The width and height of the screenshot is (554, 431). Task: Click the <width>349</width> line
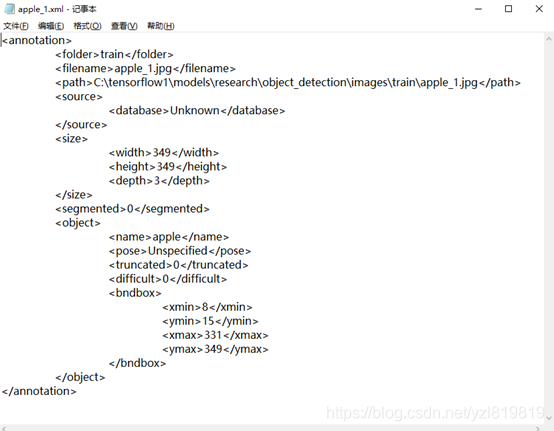pyautogui.click(x=164, y=153)
